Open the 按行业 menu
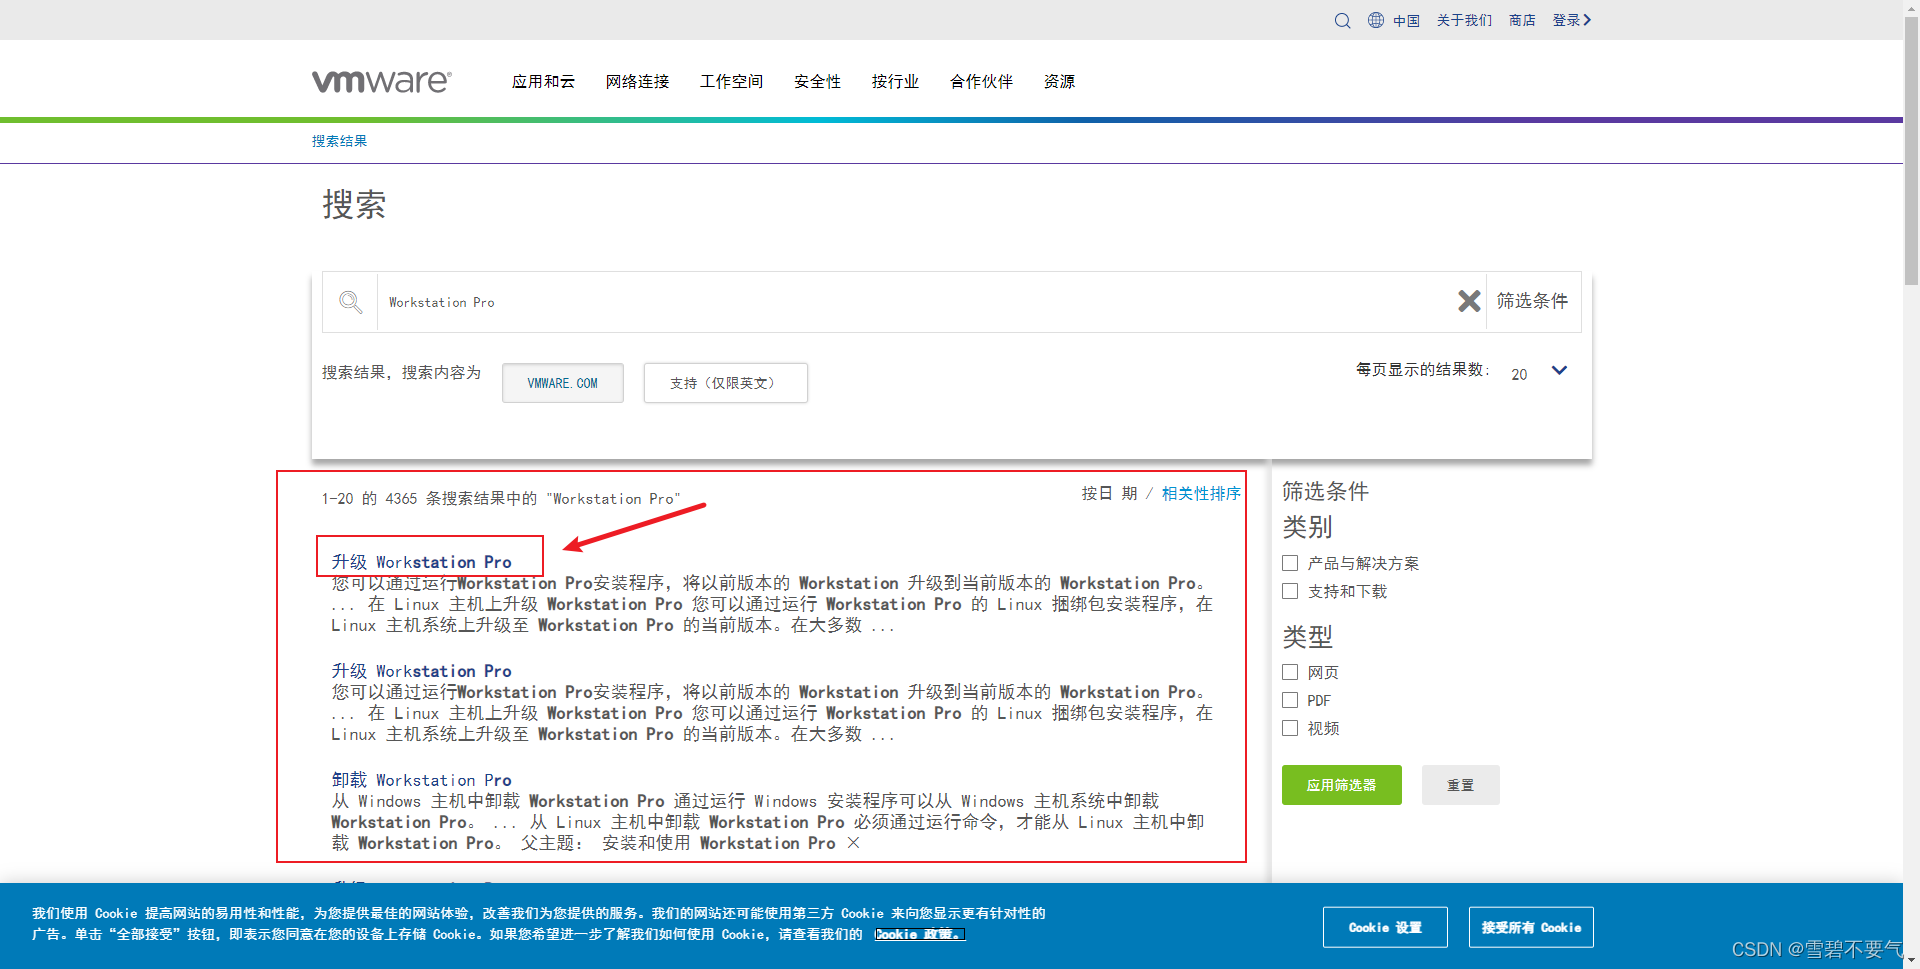The height and width of the screenshot is (969, 1920). pos(895,82)
